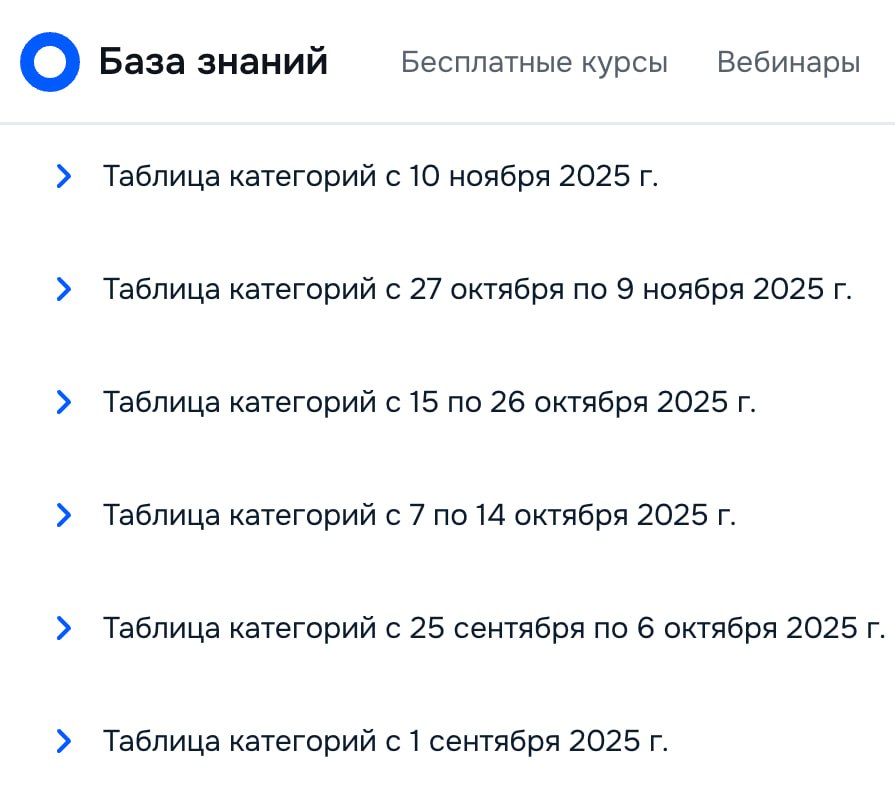The height and width of the screenshot is (811, 895).
Task: Show the oldest category table via its chevron
Action: (x=64, y=742)
